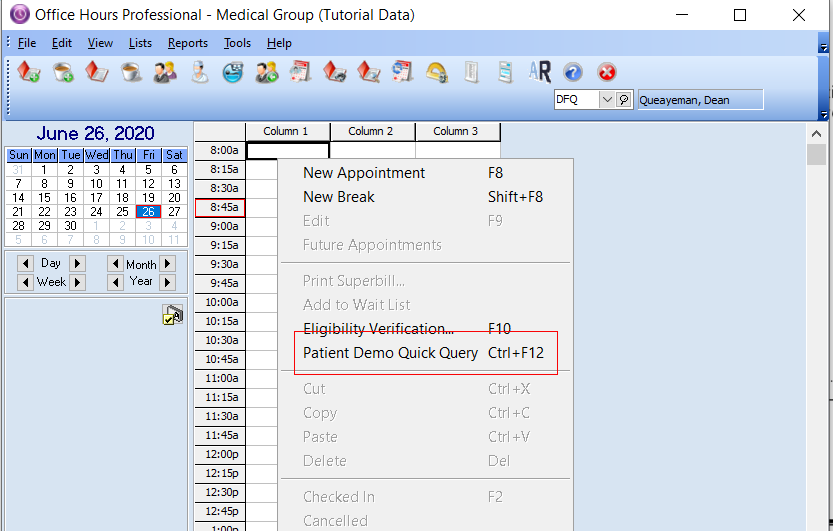
Task: Advance one day using Day right arrow
Action: point(77,263)
